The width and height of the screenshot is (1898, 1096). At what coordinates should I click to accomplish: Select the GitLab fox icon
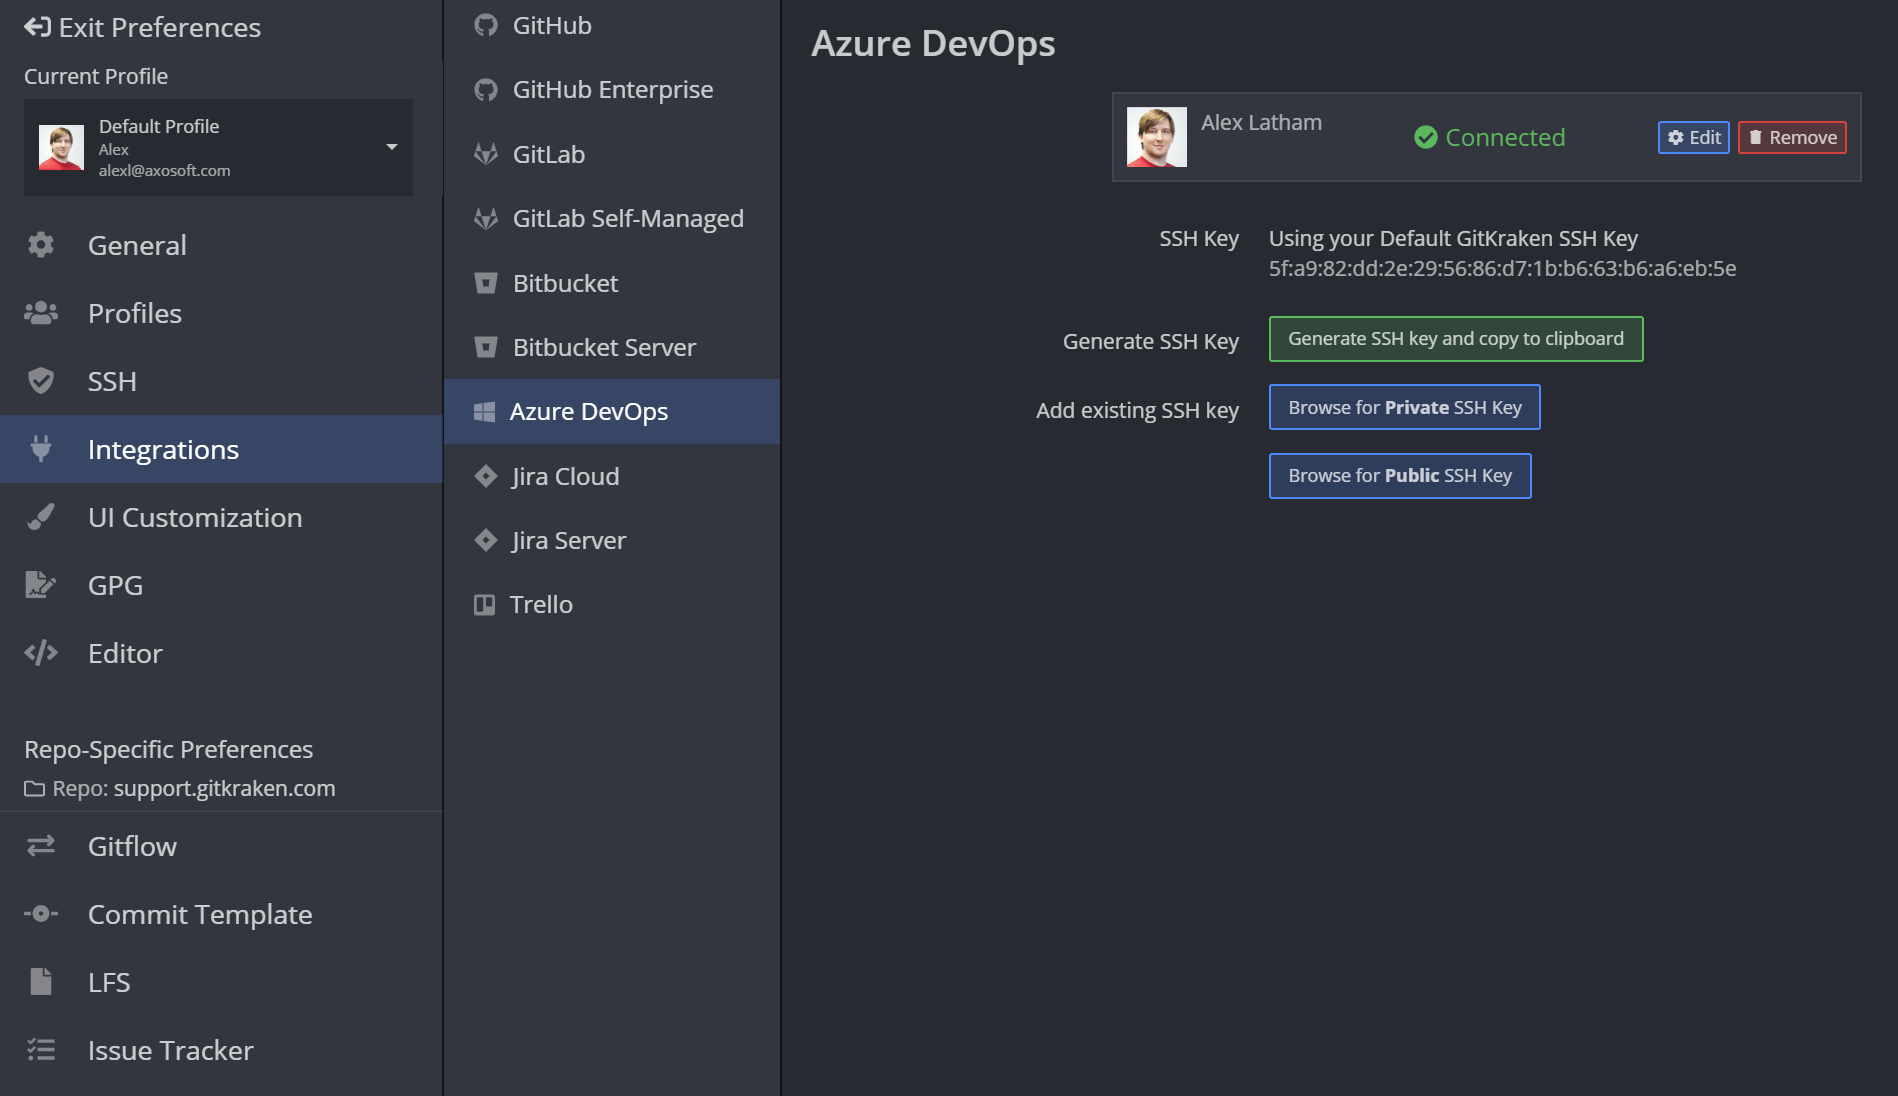[486, 154]
